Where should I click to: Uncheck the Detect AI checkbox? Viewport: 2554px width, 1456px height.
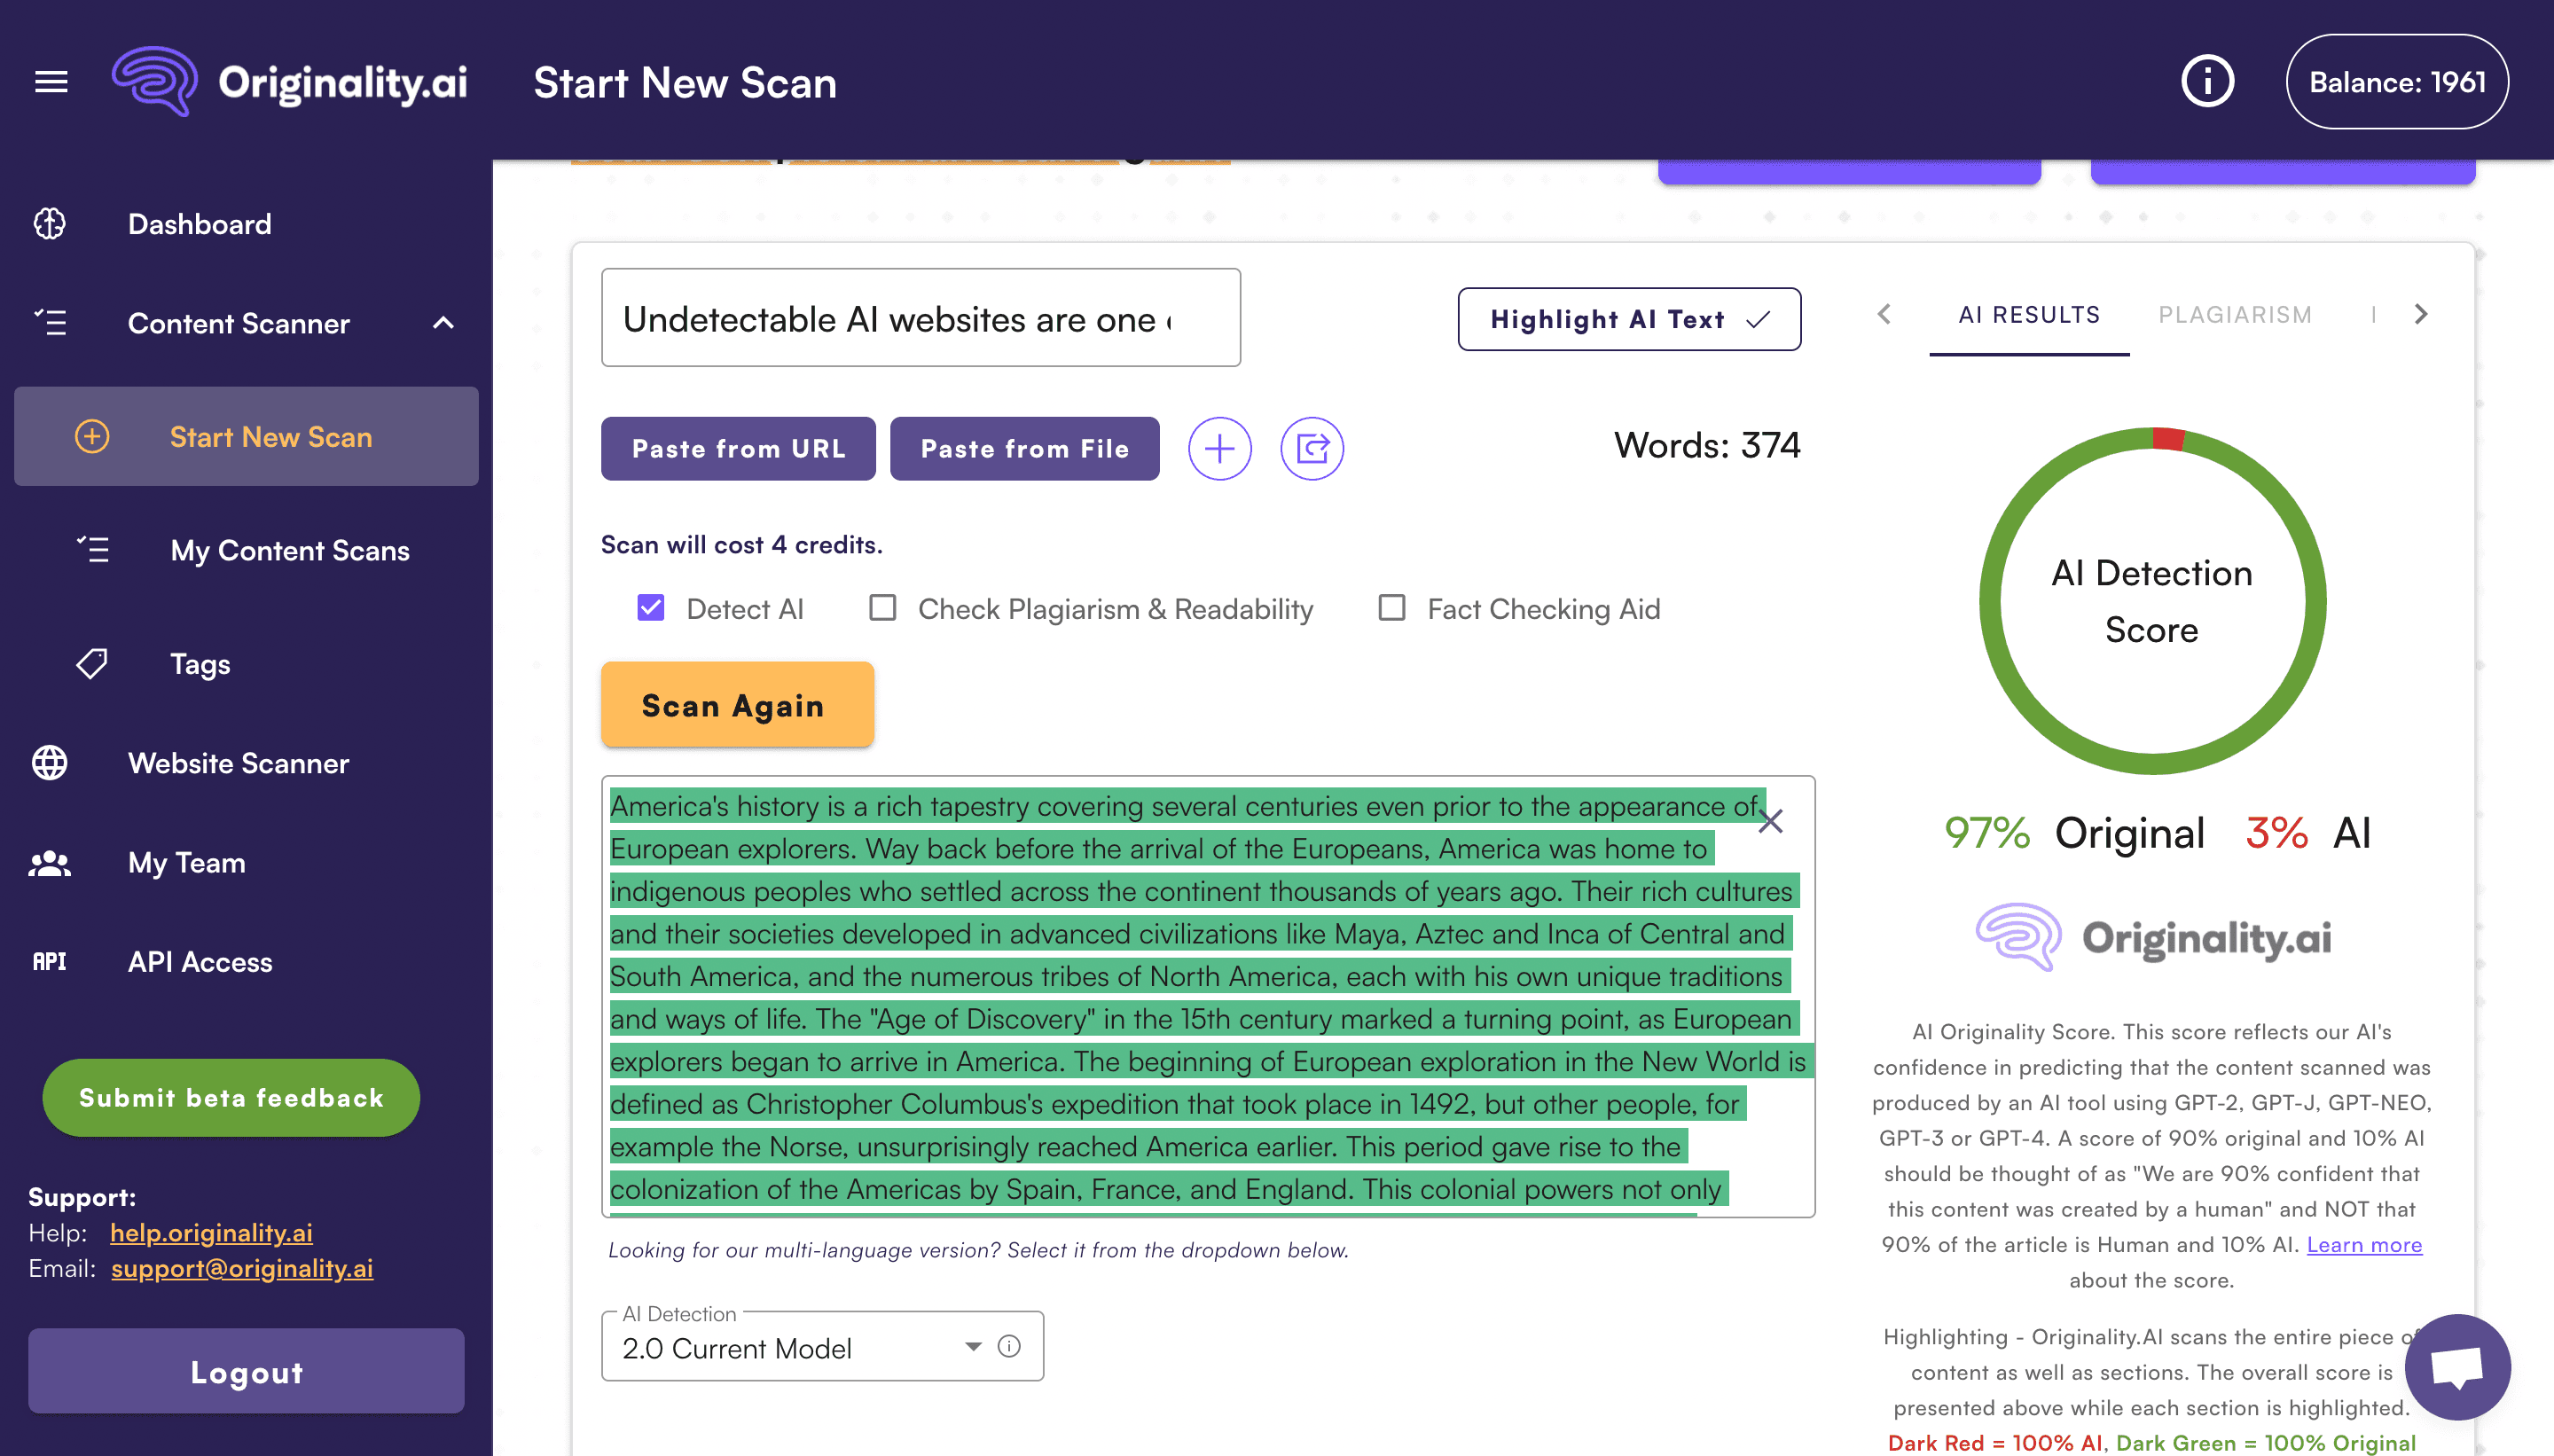click(x=651, y=608)
